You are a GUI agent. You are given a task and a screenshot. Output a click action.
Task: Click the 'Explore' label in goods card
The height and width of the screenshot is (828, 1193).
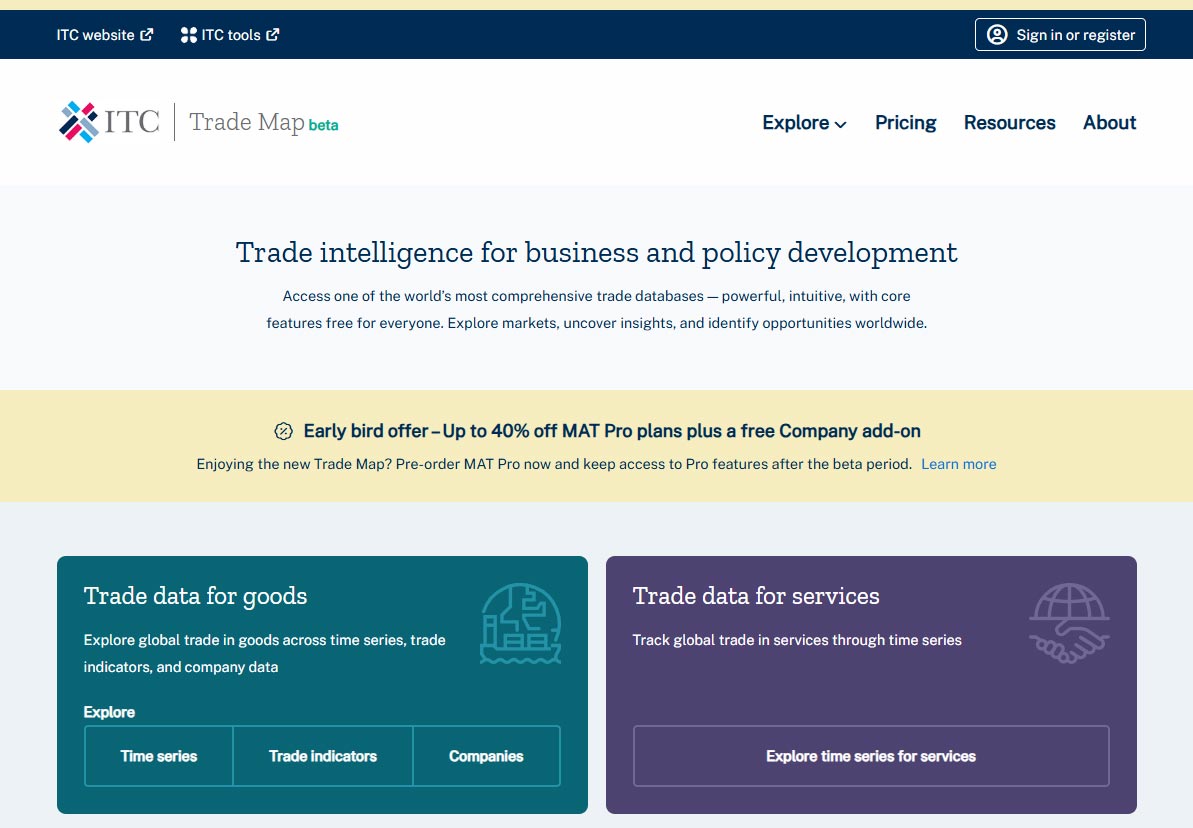[109, 712]
